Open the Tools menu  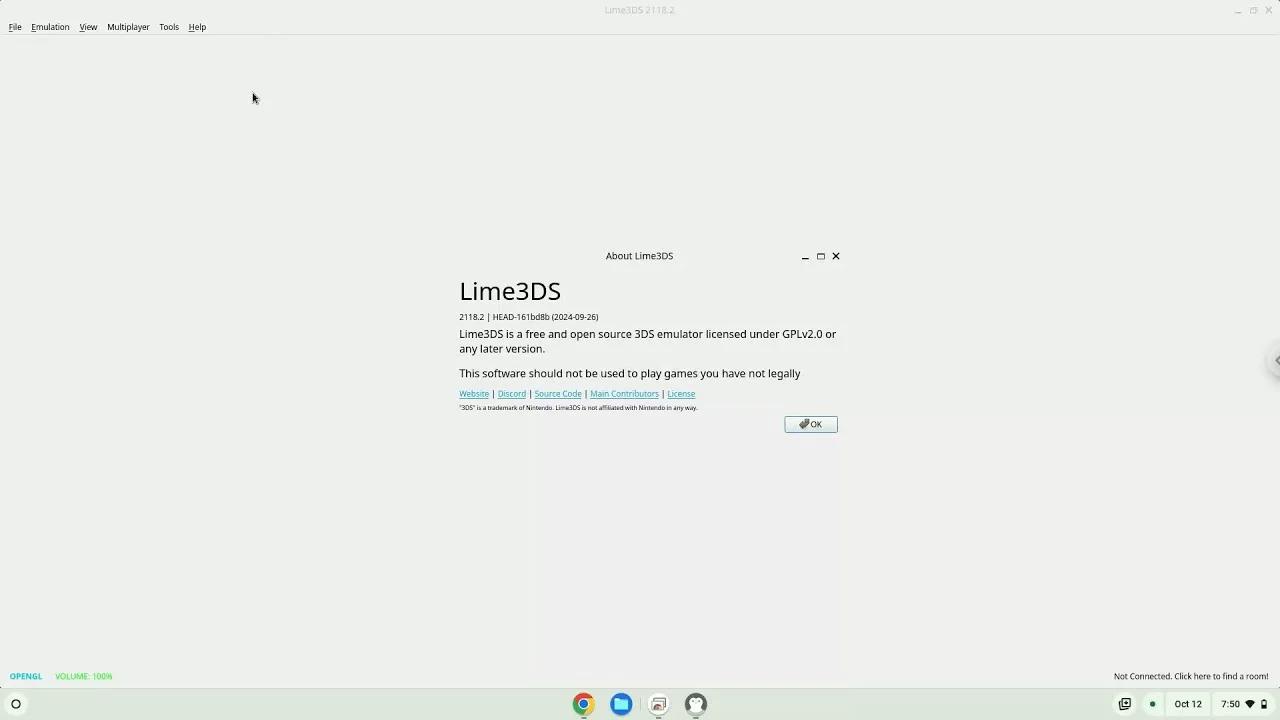(169, 27)
